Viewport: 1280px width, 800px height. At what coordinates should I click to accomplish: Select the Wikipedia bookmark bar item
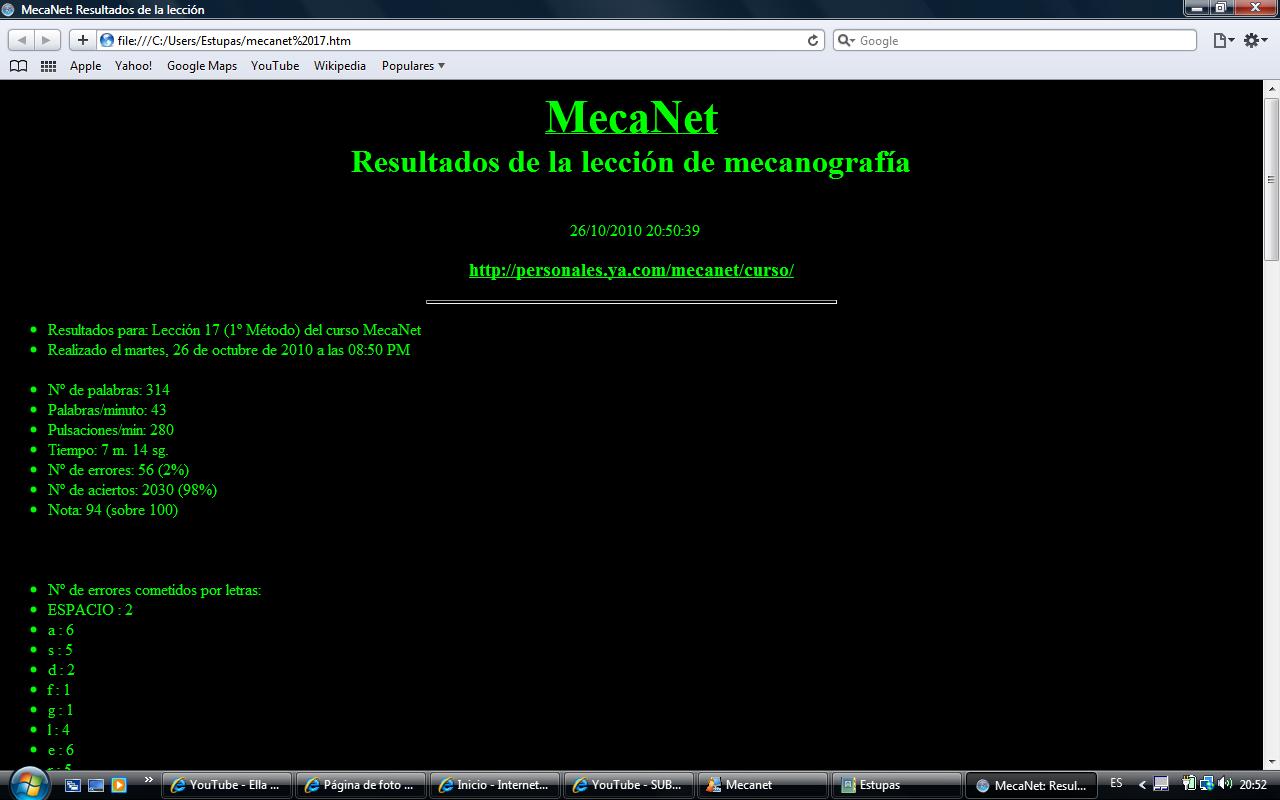point(340,65)
